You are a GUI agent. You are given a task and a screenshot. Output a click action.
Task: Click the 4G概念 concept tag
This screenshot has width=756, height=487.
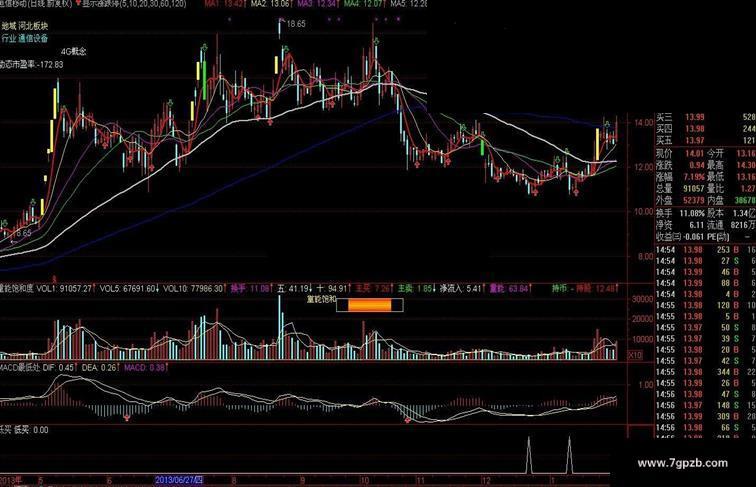click(74, 51)
